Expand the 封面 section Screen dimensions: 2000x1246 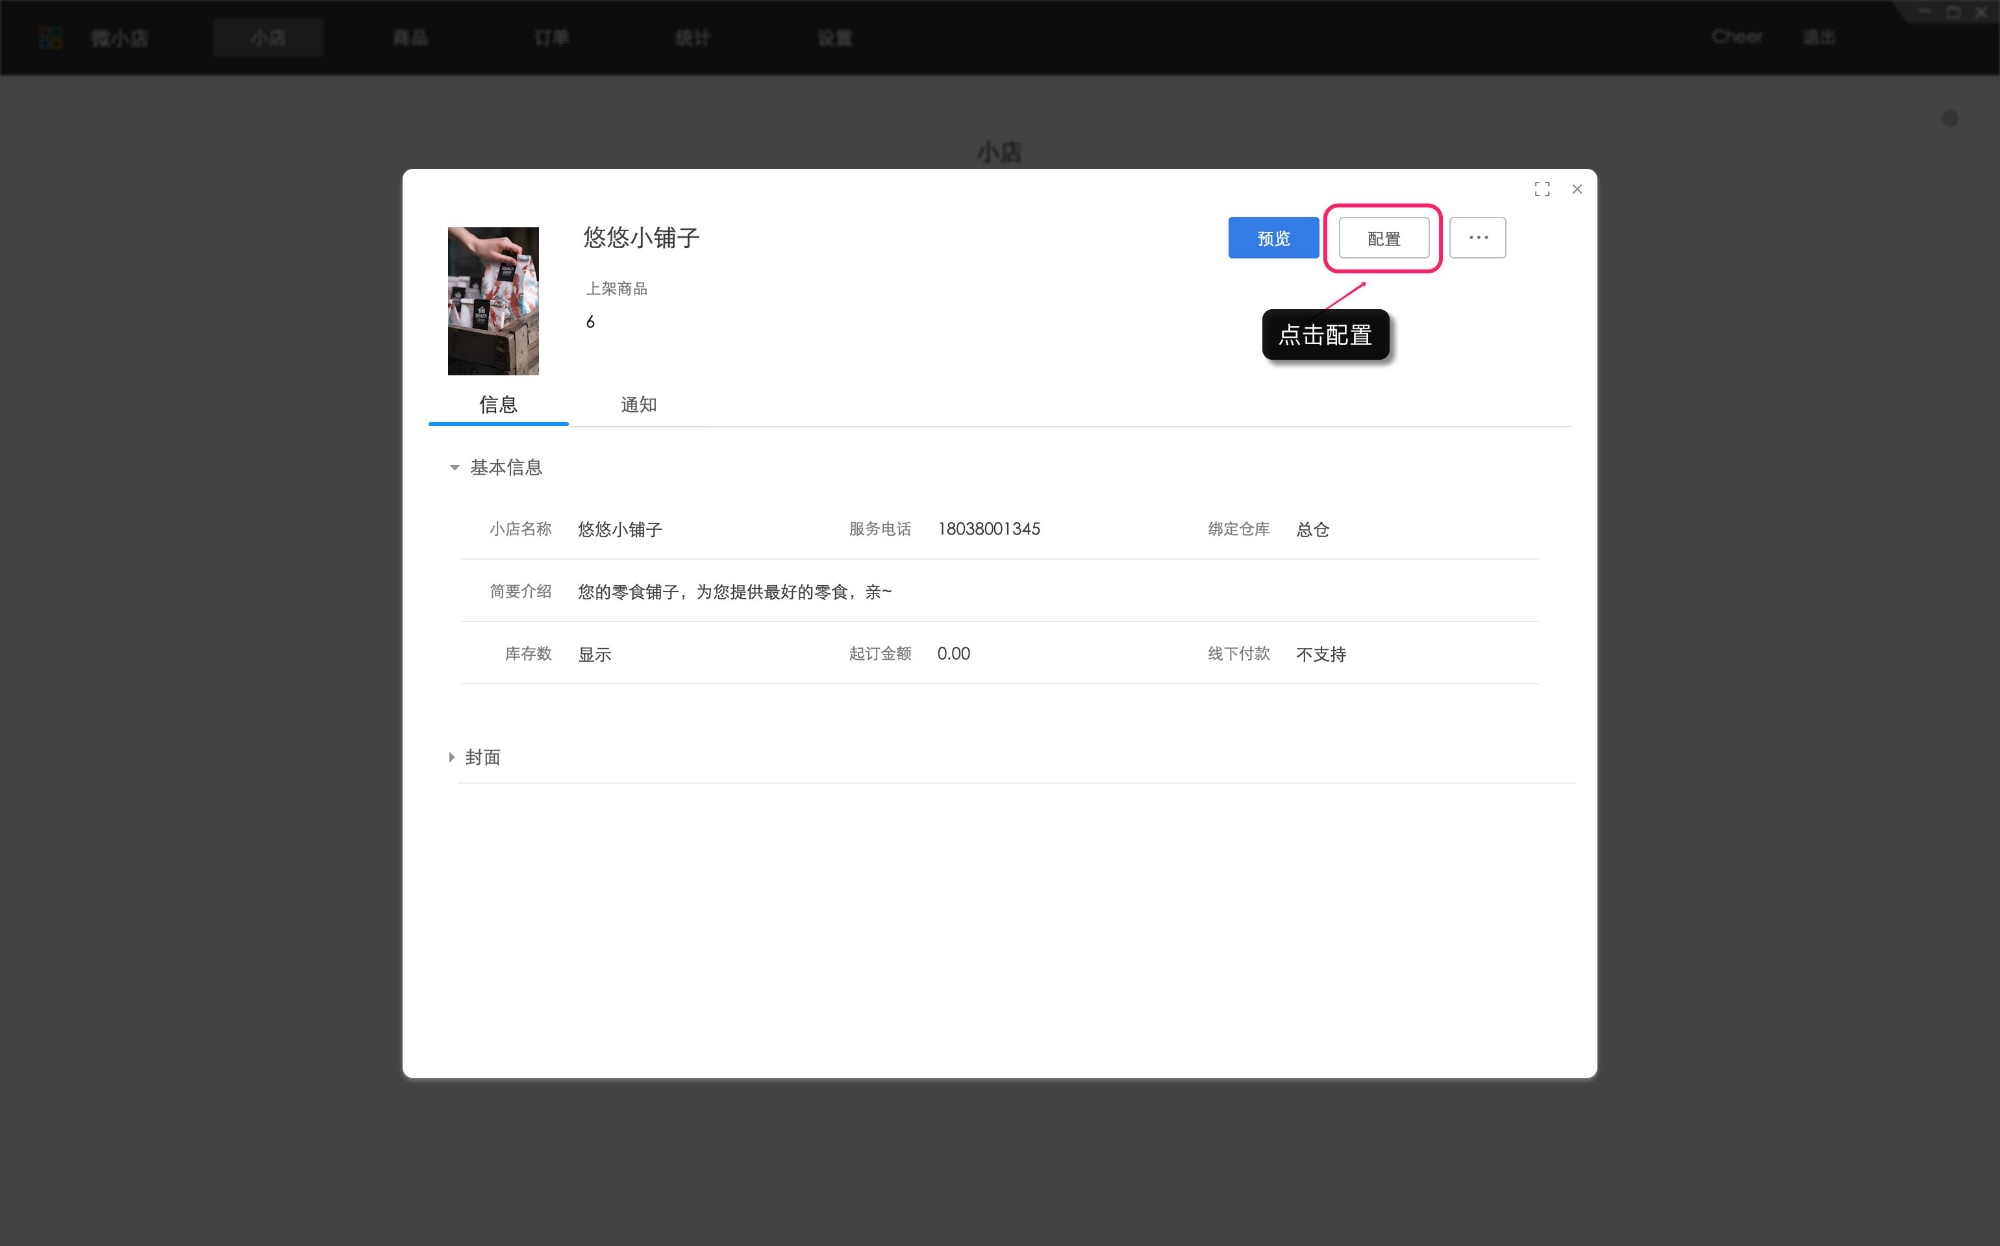point(481,757)
